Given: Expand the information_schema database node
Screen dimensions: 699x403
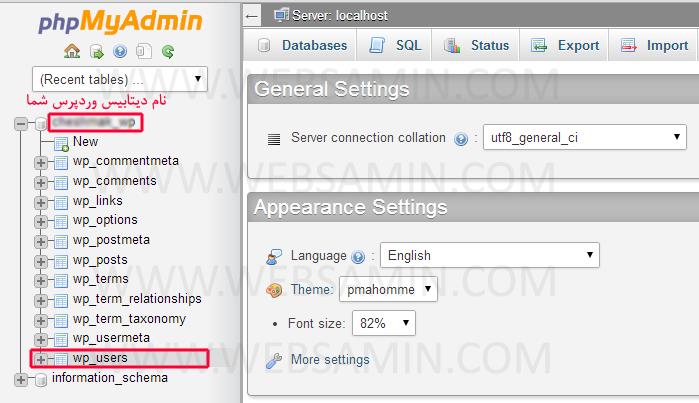Looking at the screenshot, I should [21, 380].
